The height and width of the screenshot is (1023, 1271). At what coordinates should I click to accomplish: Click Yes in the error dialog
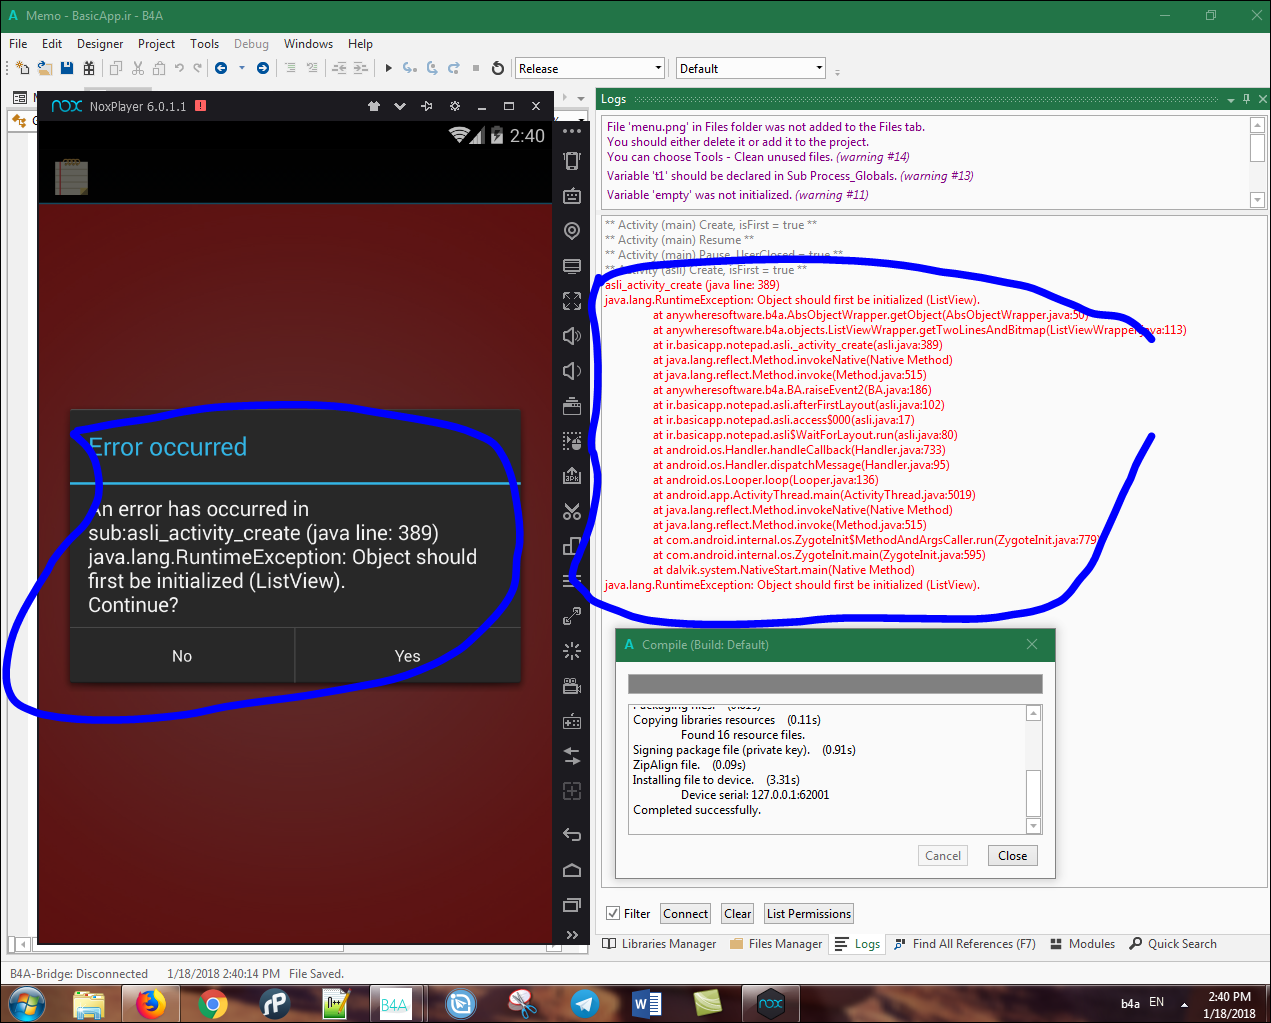(x=407, y=656)
